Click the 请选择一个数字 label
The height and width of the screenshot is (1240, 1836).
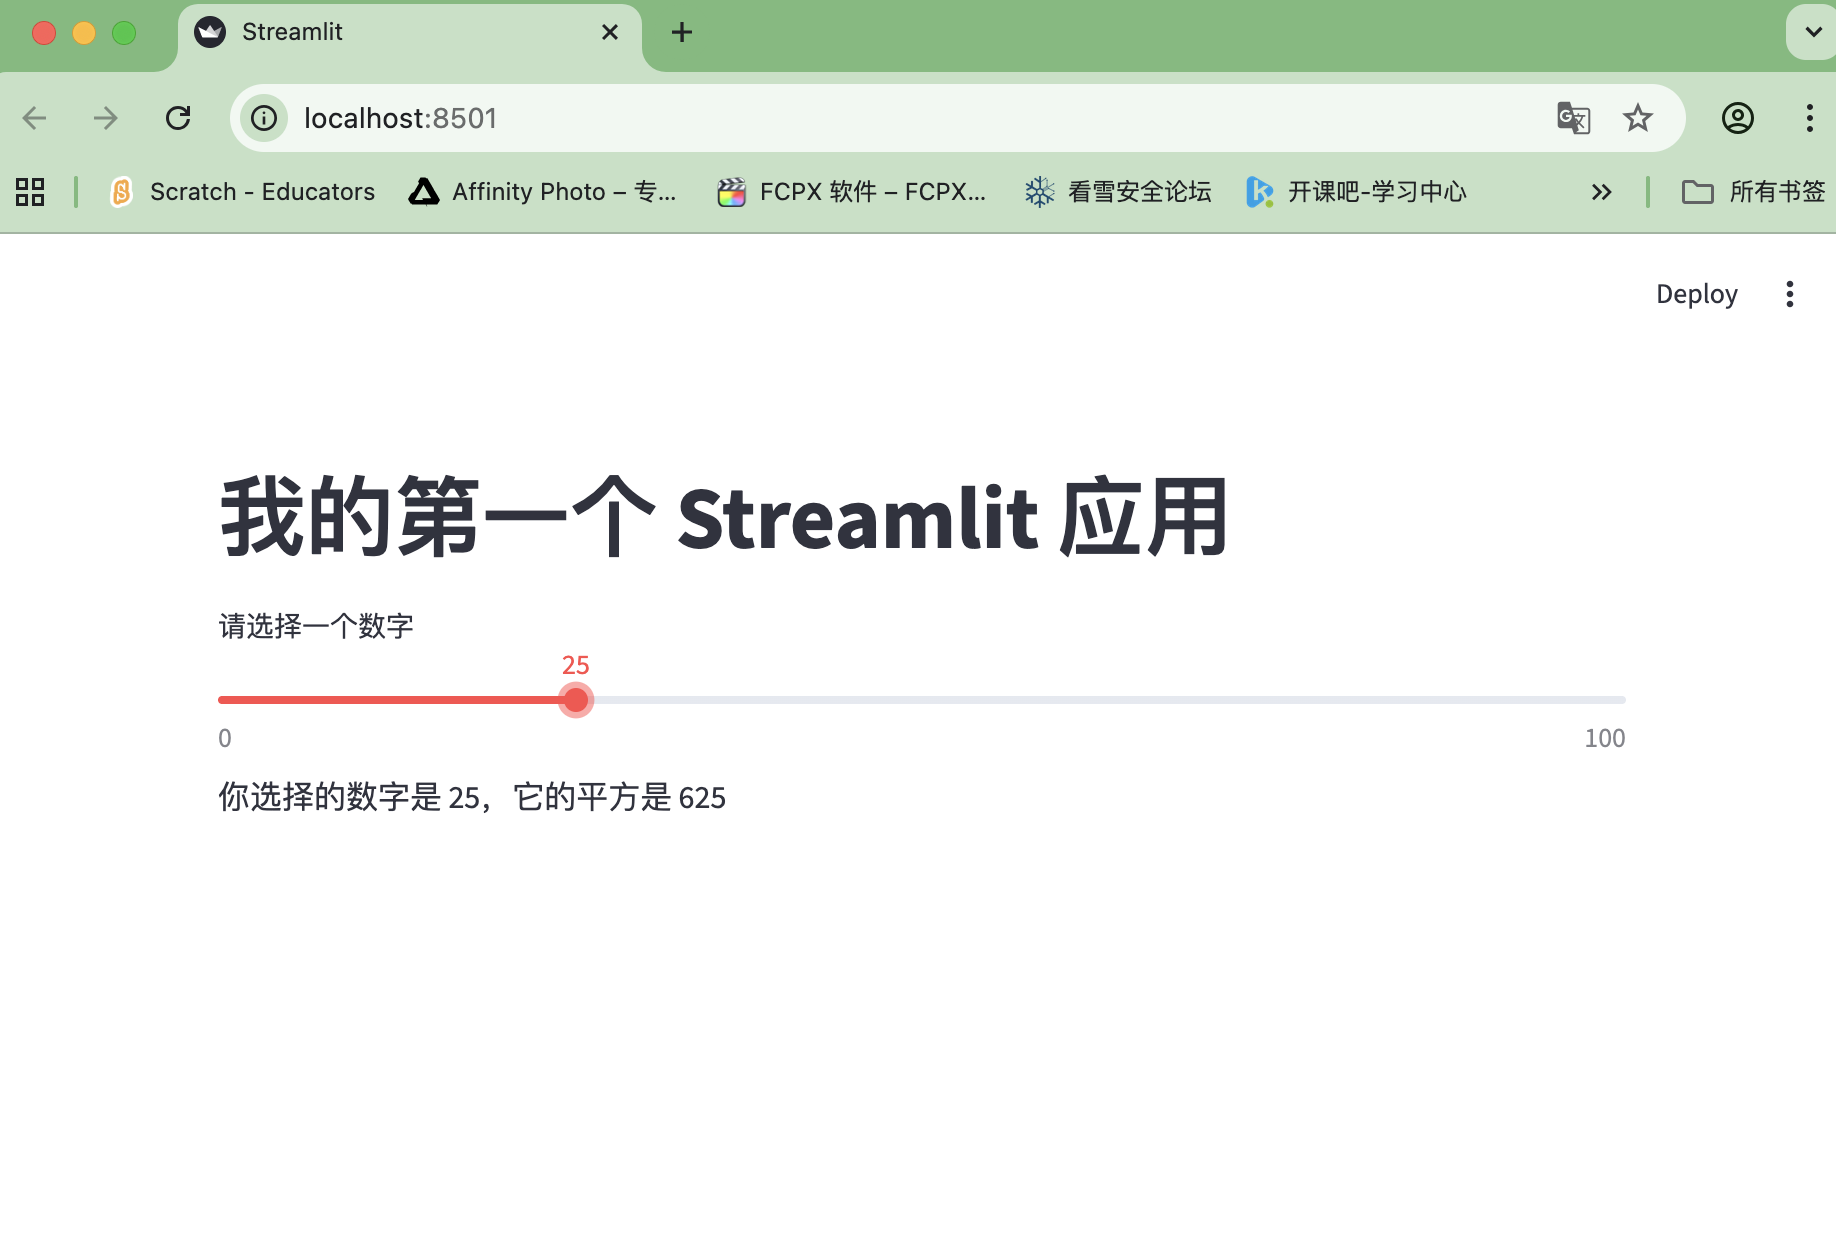pos(316,626)
